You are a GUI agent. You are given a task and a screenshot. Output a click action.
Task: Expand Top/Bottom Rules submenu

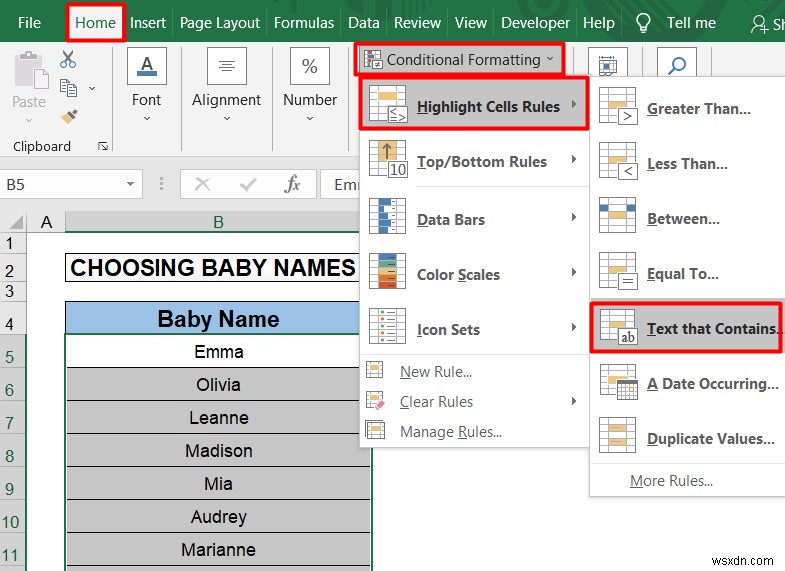coord(474,161)
